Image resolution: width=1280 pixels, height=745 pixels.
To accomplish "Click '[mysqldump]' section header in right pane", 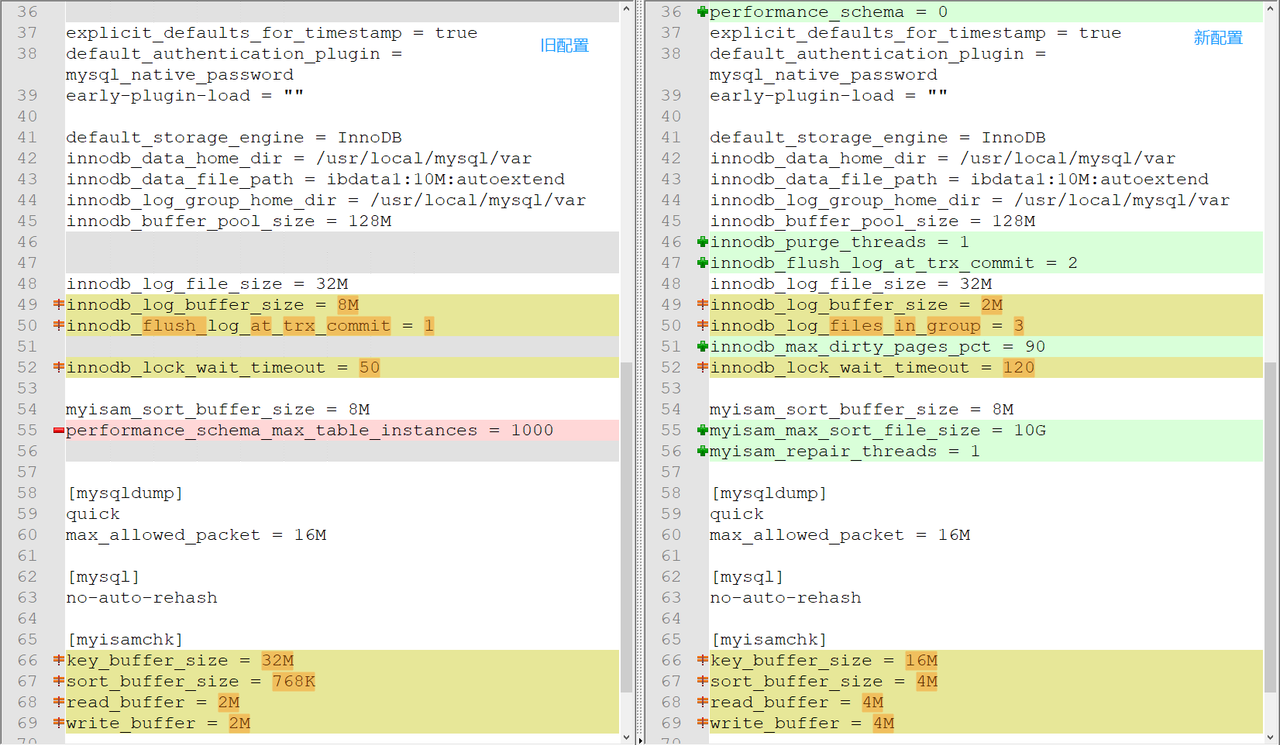I will point(769,493).
